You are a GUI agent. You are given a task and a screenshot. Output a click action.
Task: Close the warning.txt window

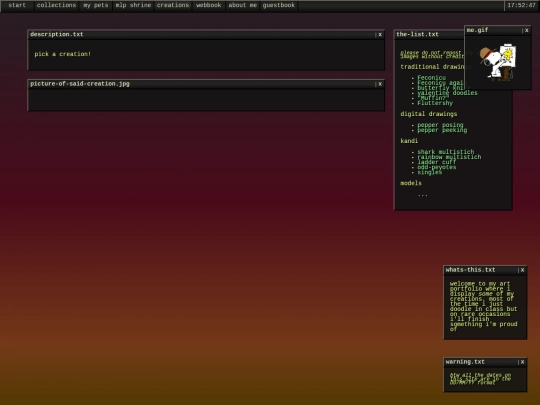pyautogui.click(x=522, y=362)
